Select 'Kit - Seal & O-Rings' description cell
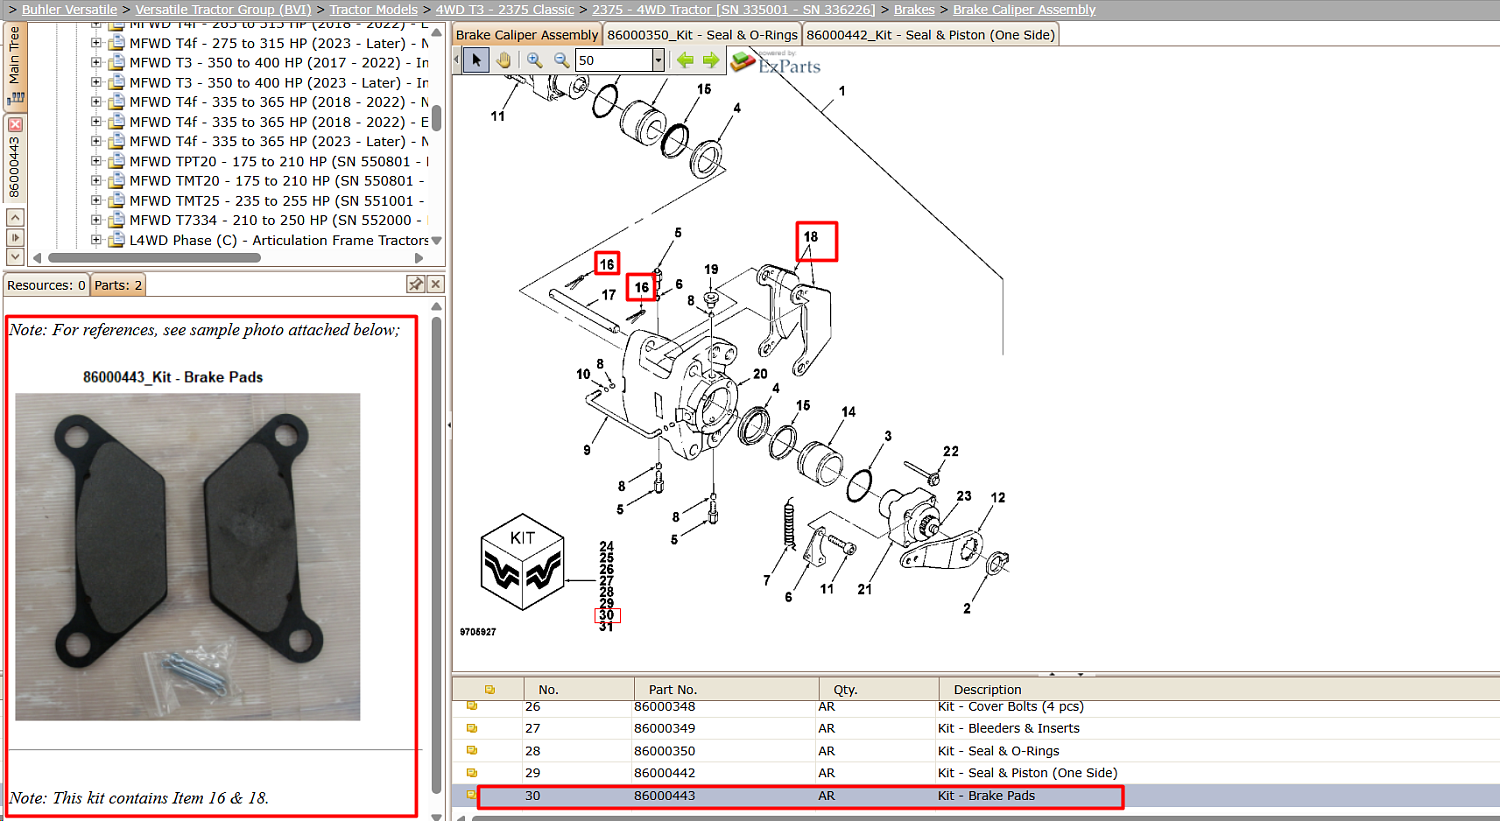Image resolution: width=1500 pixels, height=821 pixels. (999, 751)
